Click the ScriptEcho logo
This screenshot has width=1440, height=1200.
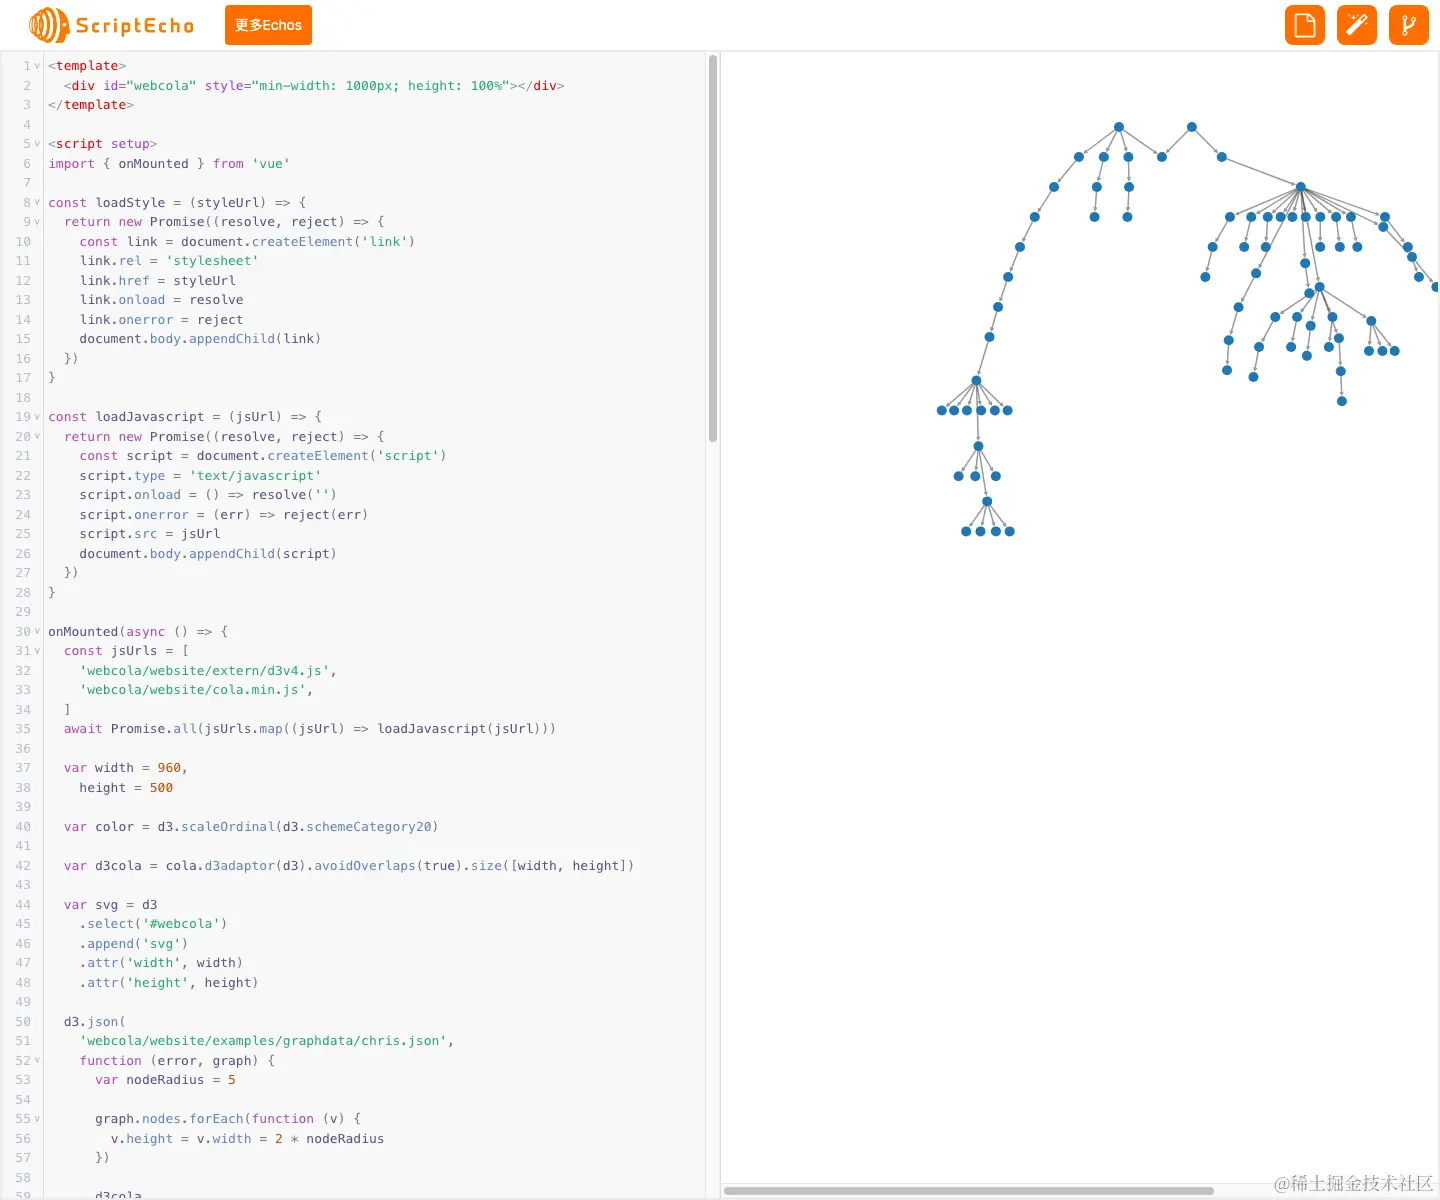tap(111, 25)
